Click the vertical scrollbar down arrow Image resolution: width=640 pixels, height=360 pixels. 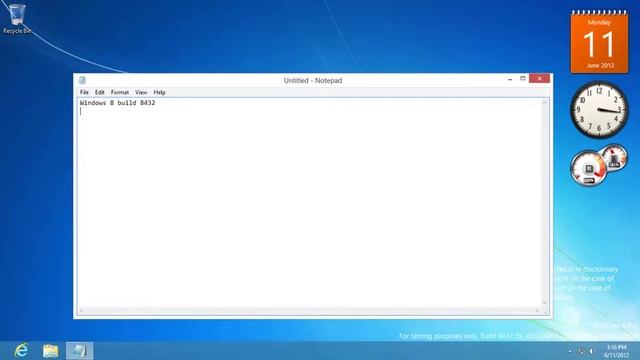(x=544, y=302)
